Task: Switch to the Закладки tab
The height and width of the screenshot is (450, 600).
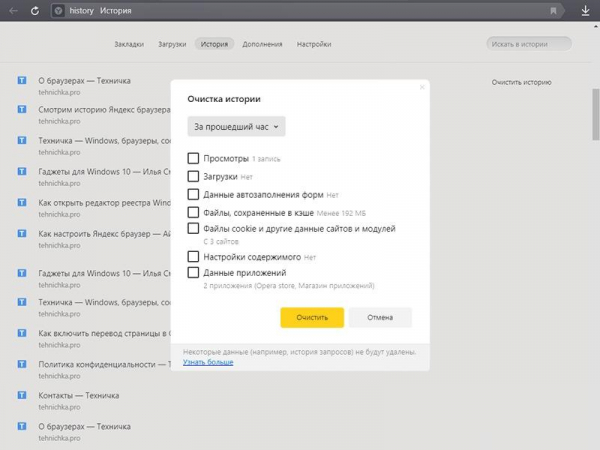Action: click(128, 44)
